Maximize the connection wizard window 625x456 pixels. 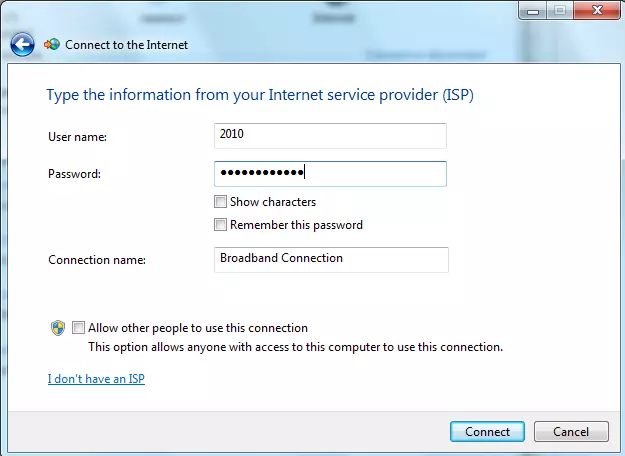coord(558,11)
